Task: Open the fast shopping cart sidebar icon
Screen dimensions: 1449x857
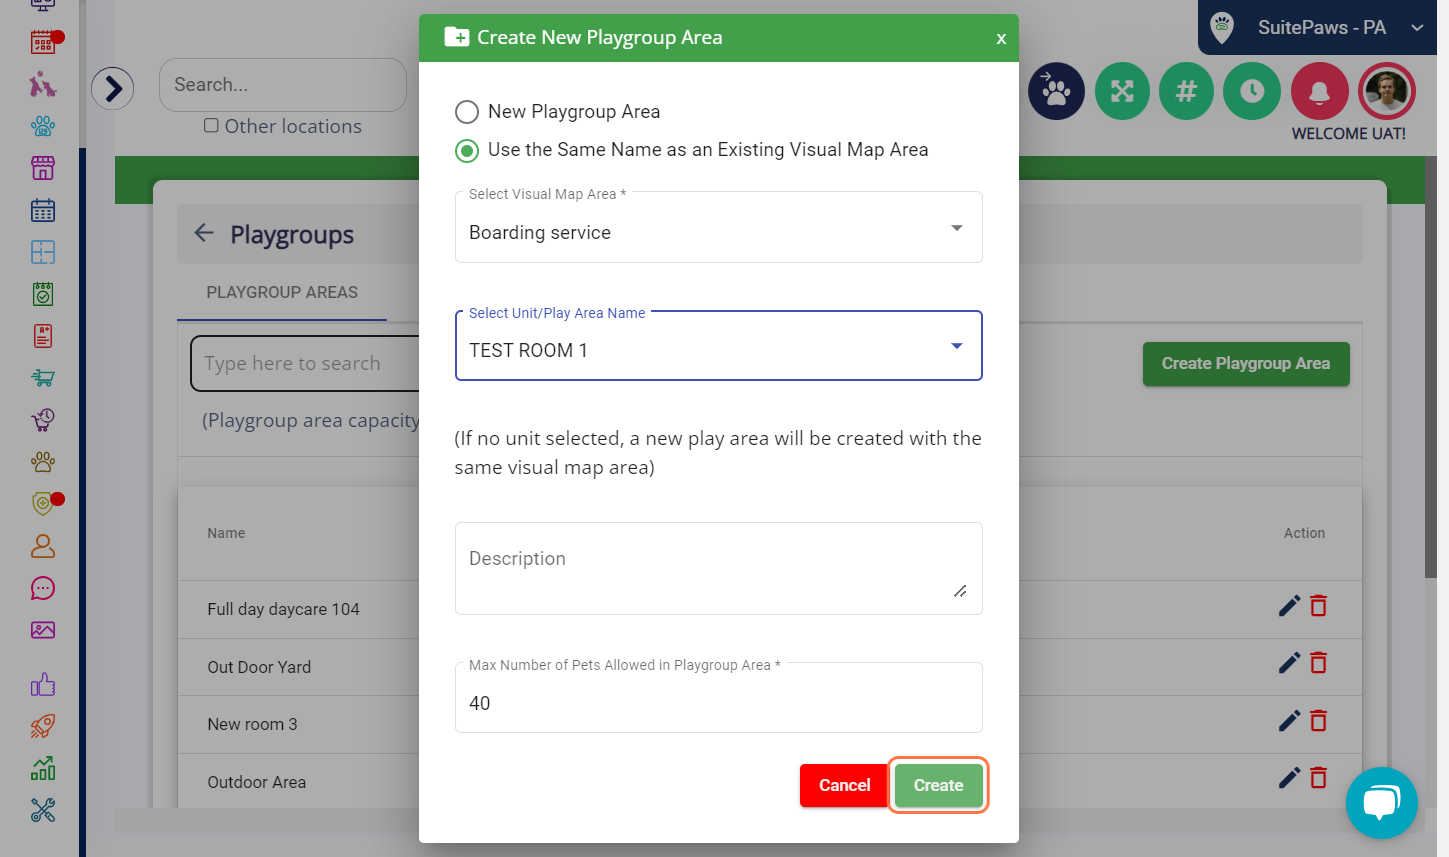Action: (x=43, y=378)
